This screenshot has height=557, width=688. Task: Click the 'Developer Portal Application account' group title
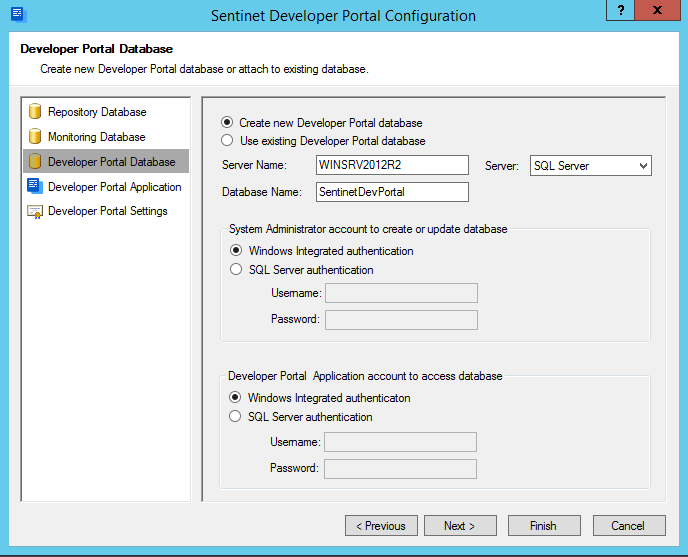(365, 376)
